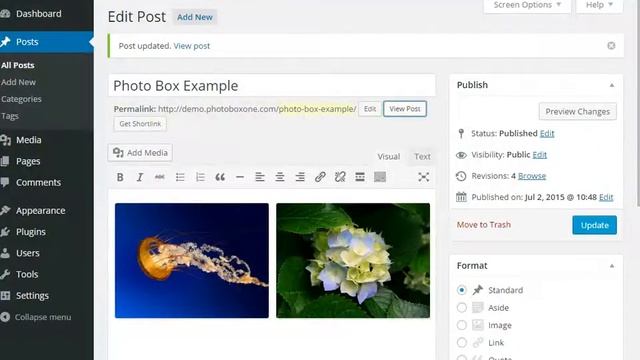Screen dimensions: 640x360
Task: Select the Link post format
Action: (x=462, y=342)
